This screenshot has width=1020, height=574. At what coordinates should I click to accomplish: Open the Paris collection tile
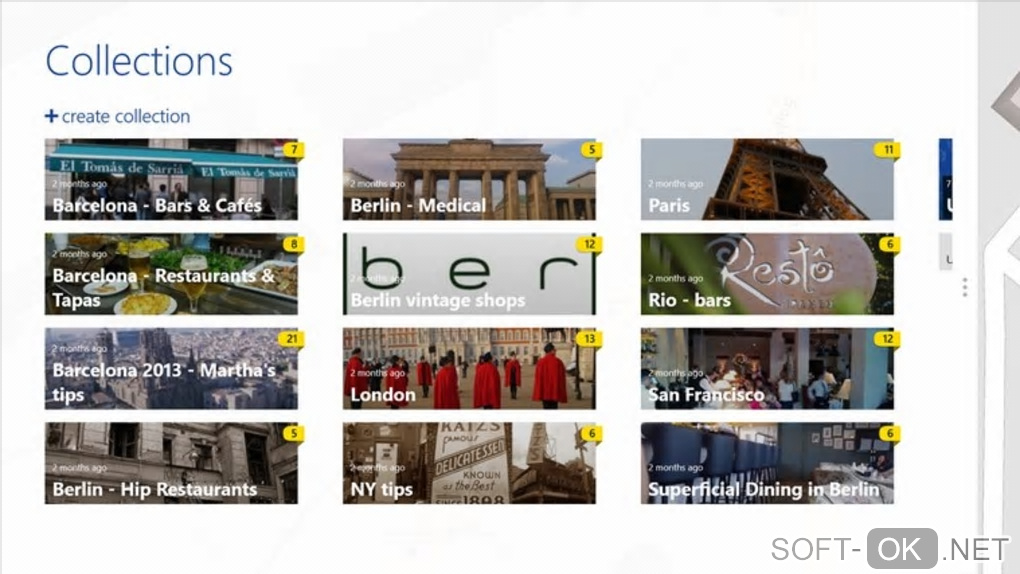767,179
